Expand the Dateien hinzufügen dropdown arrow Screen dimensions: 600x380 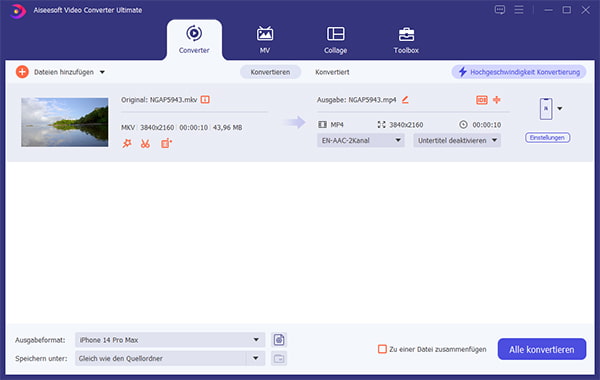tap(102, 72)
